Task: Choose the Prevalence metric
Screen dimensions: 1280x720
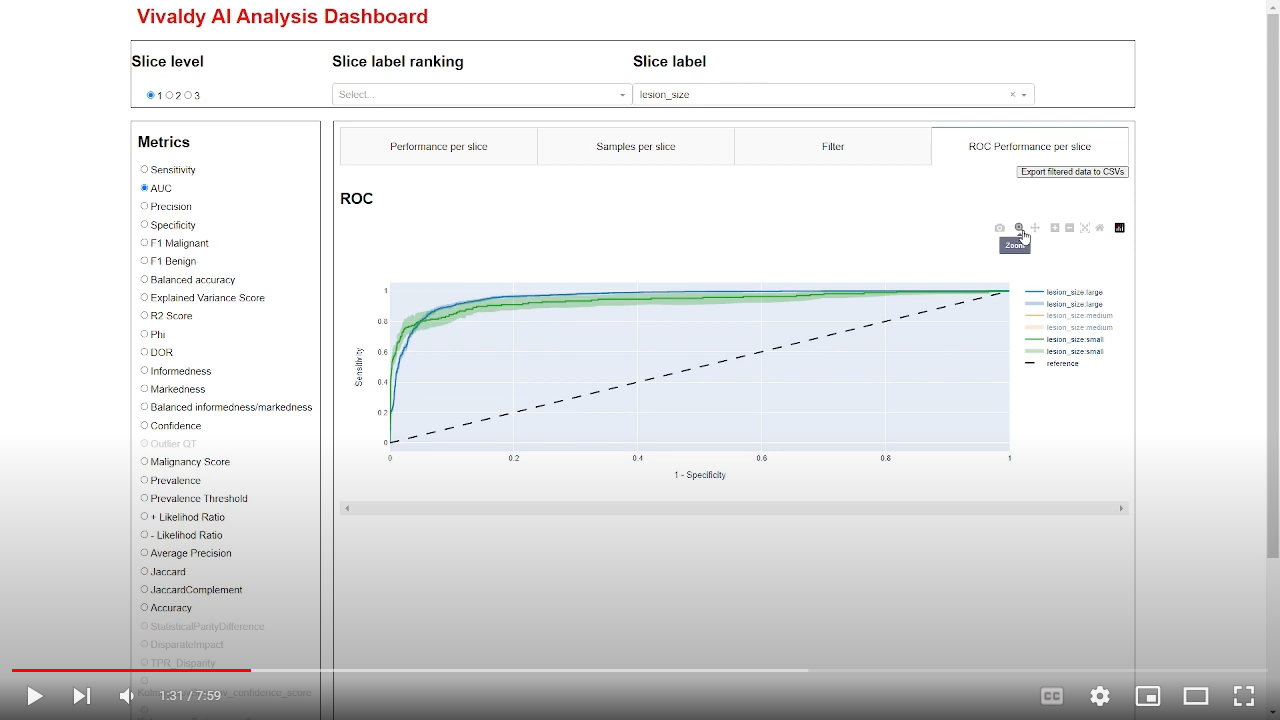Action: [145, 480]
